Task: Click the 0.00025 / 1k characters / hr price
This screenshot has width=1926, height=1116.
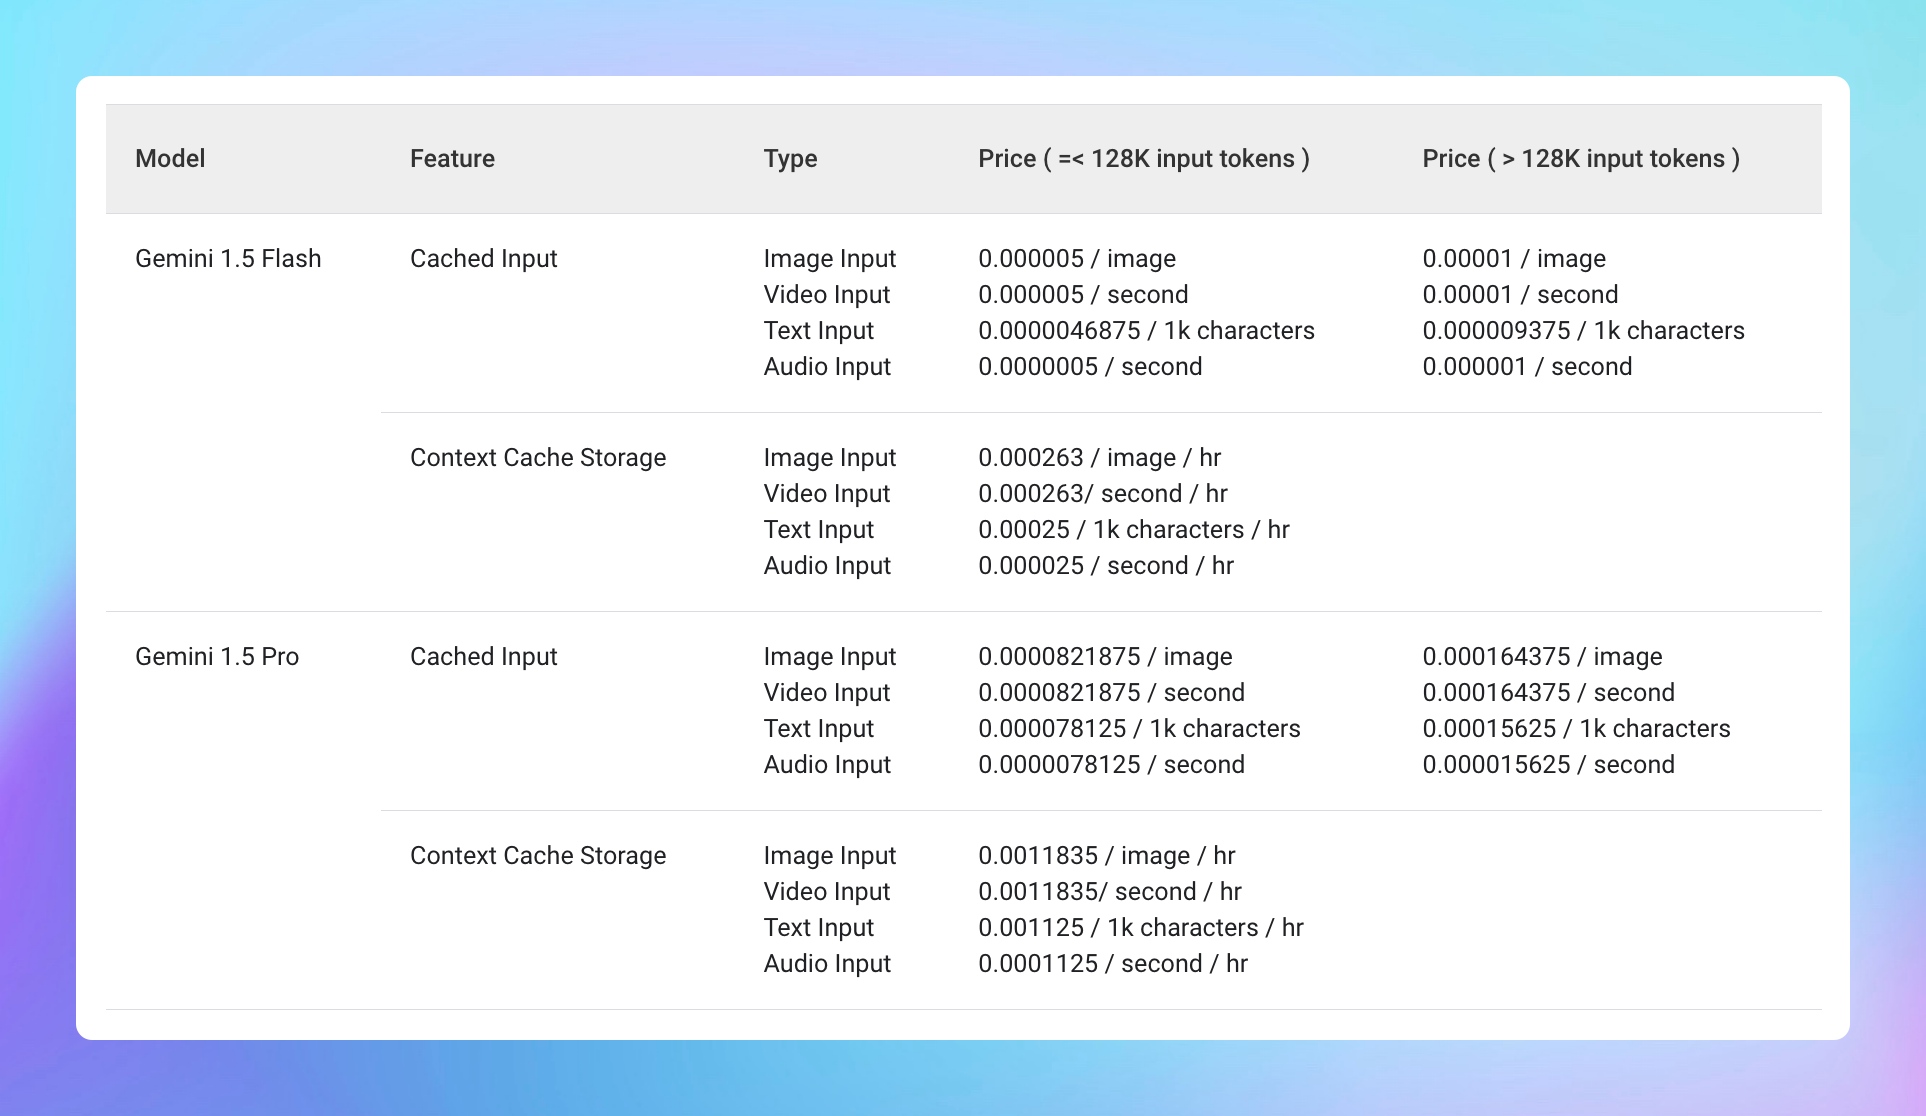Action: [x=1133, y=530]
